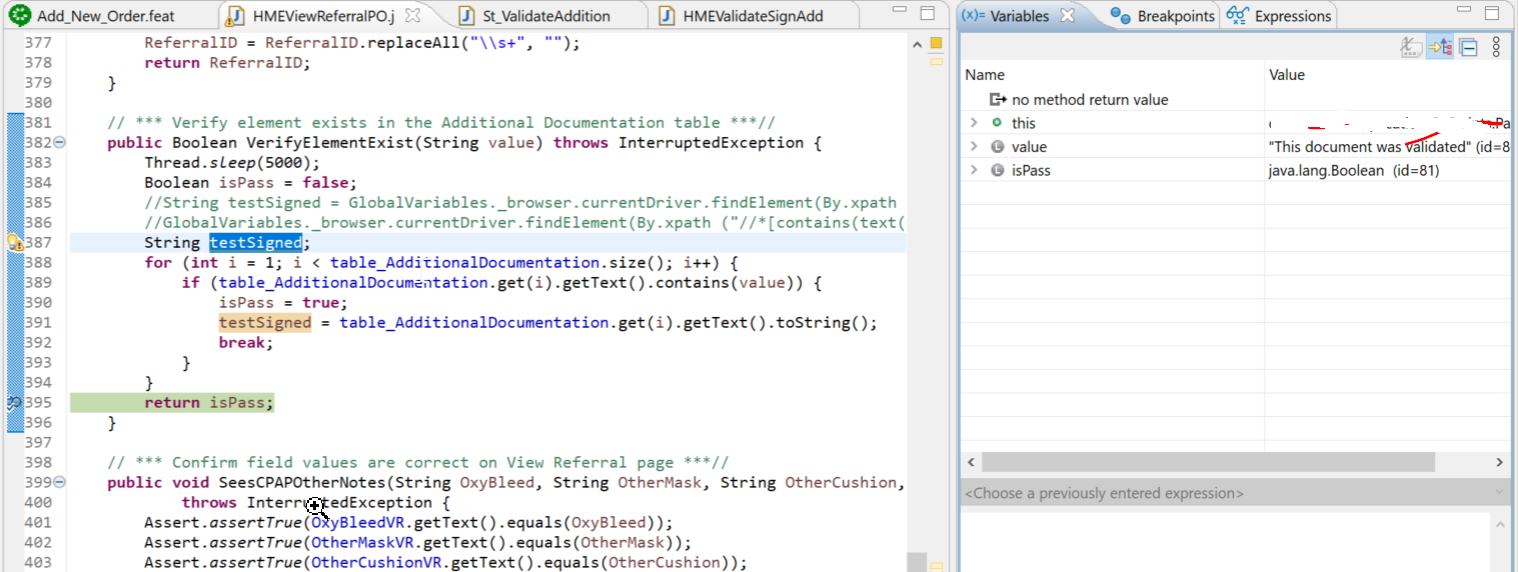Click the Variables horizontal scrollbar thumb
This screenshot has height=572, width=1518.
pos(1208,463)
